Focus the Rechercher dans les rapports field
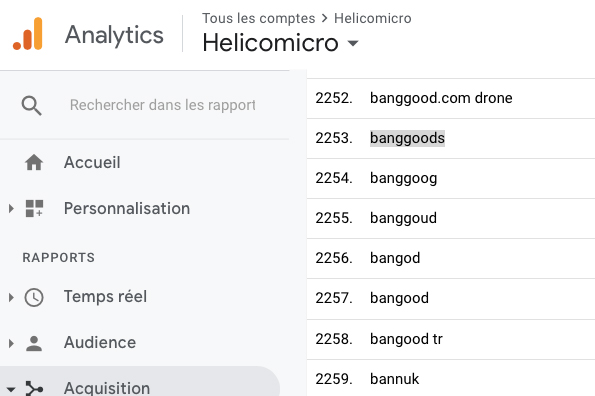 162,105
